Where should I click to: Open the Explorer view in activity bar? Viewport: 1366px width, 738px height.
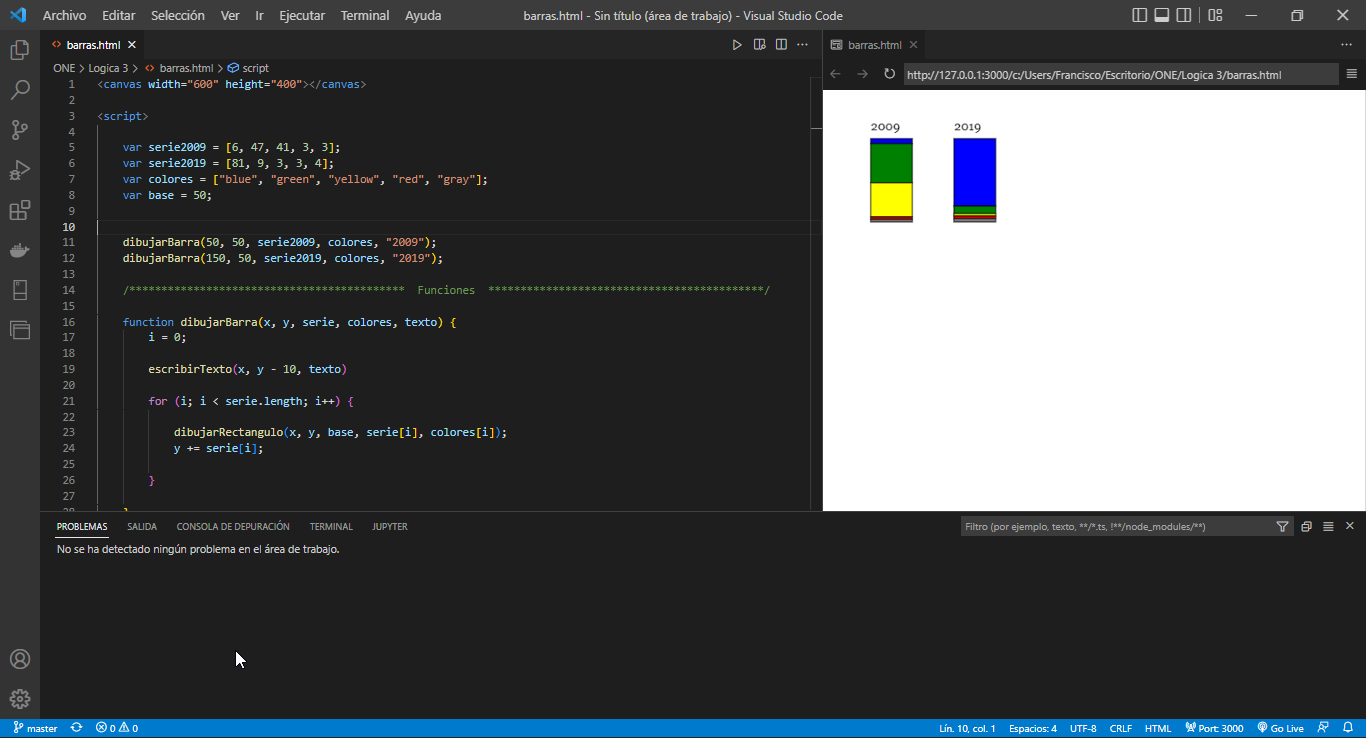[20, 50]
